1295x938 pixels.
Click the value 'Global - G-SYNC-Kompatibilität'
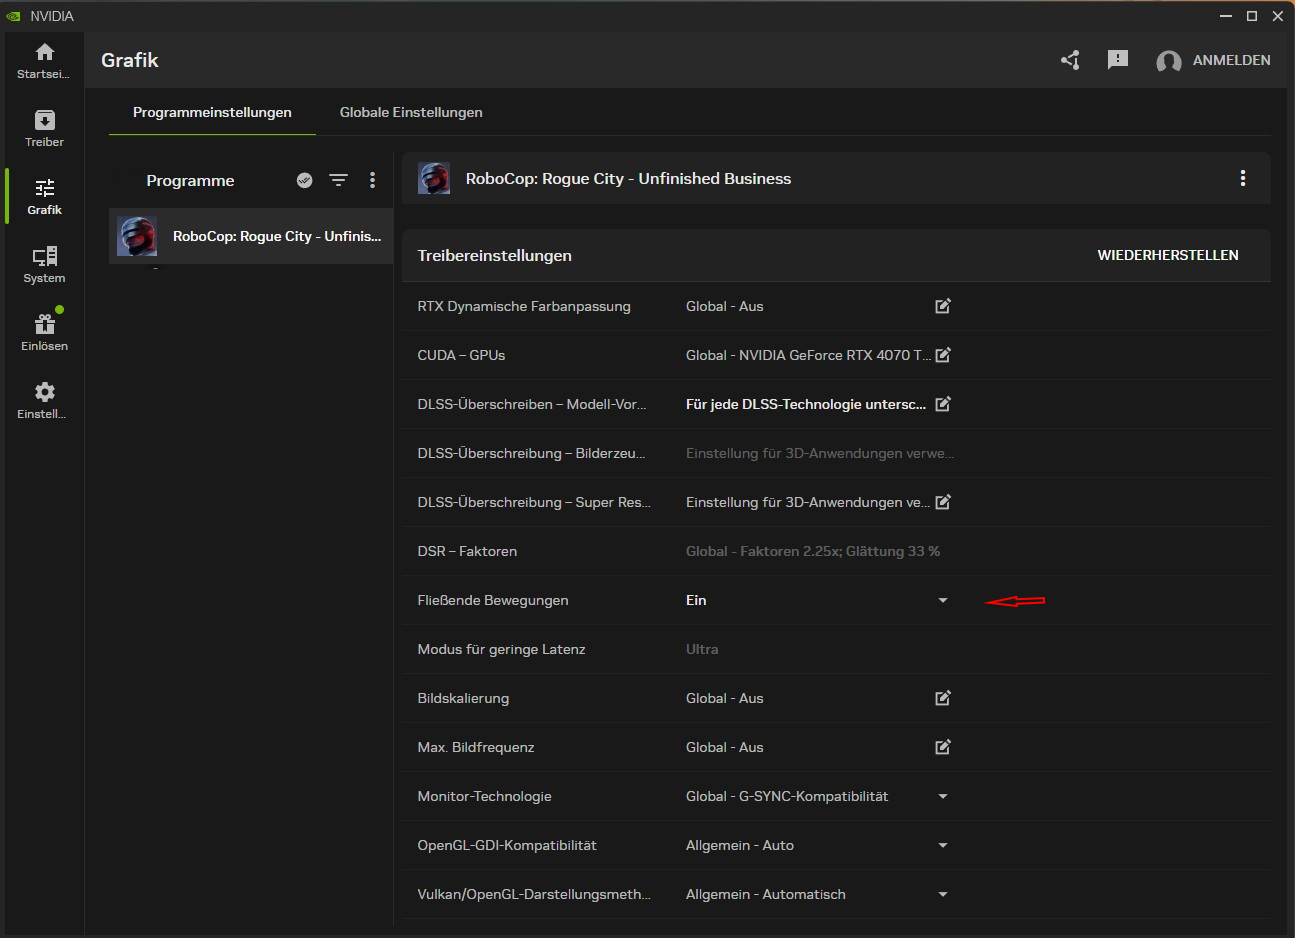point(787,796)
